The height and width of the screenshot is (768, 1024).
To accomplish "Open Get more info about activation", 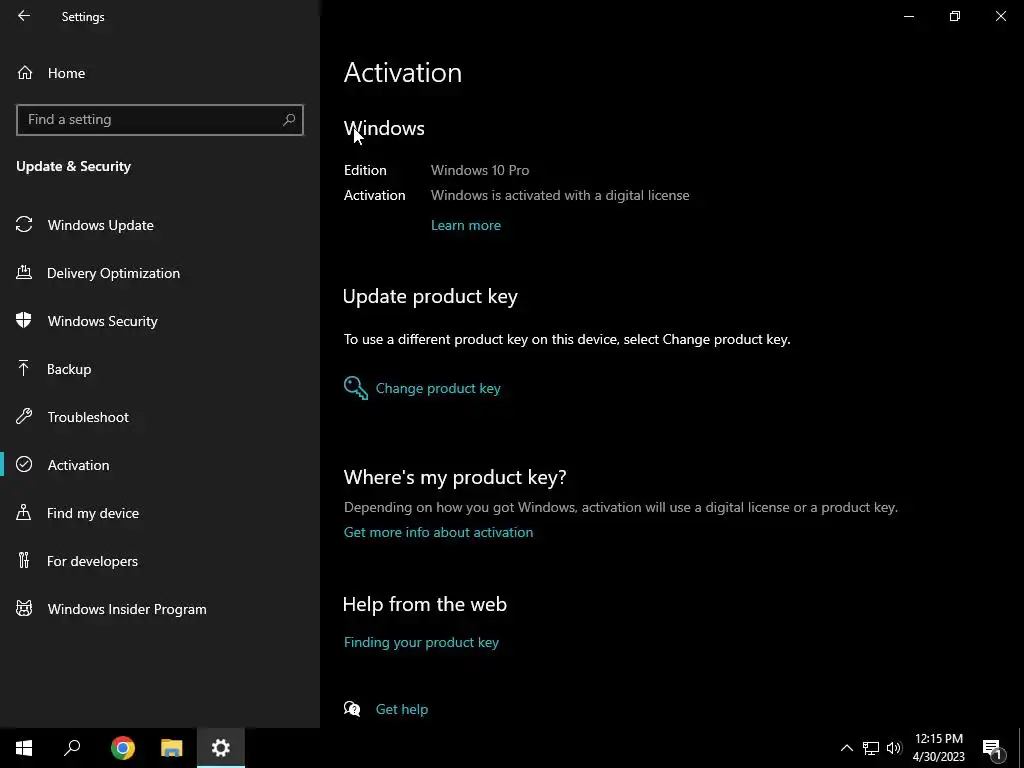I will point(438,532).
